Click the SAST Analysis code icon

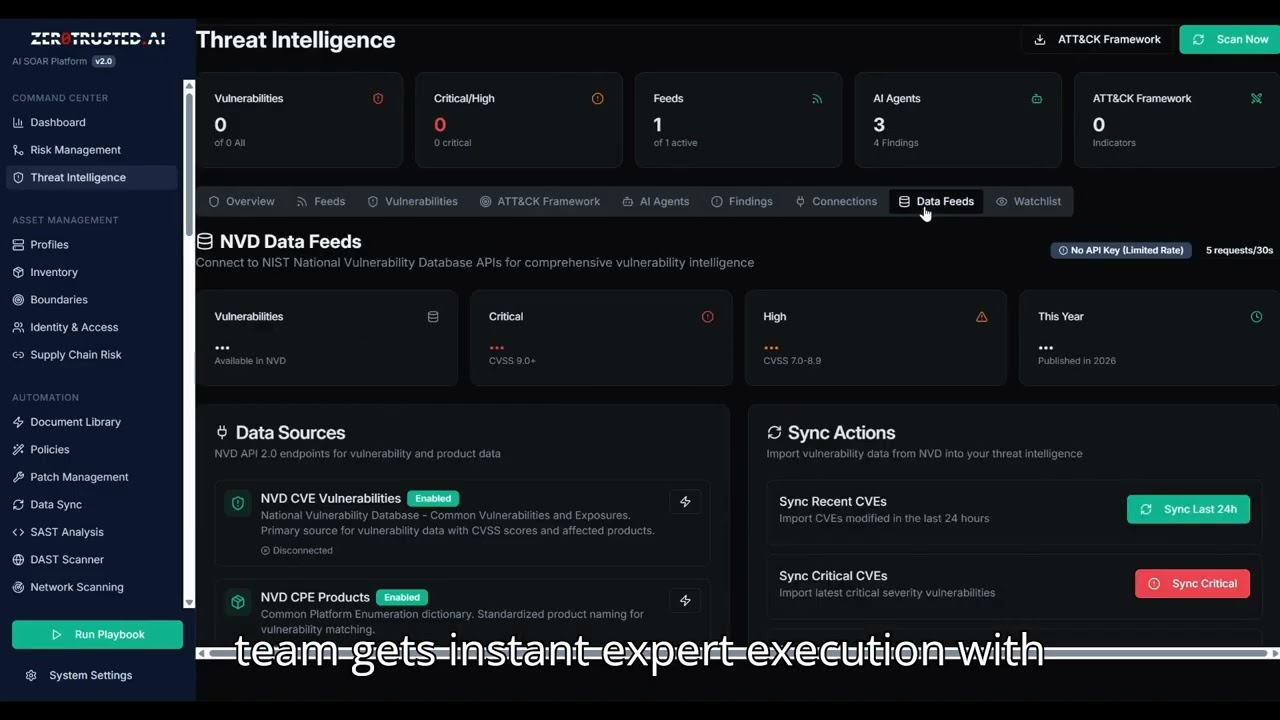tap(18, 532)
